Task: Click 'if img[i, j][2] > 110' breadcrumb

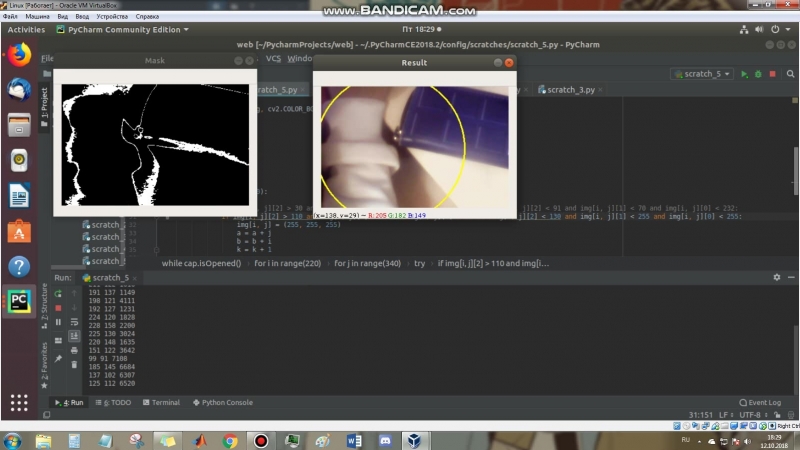Action: click(493, 264)
